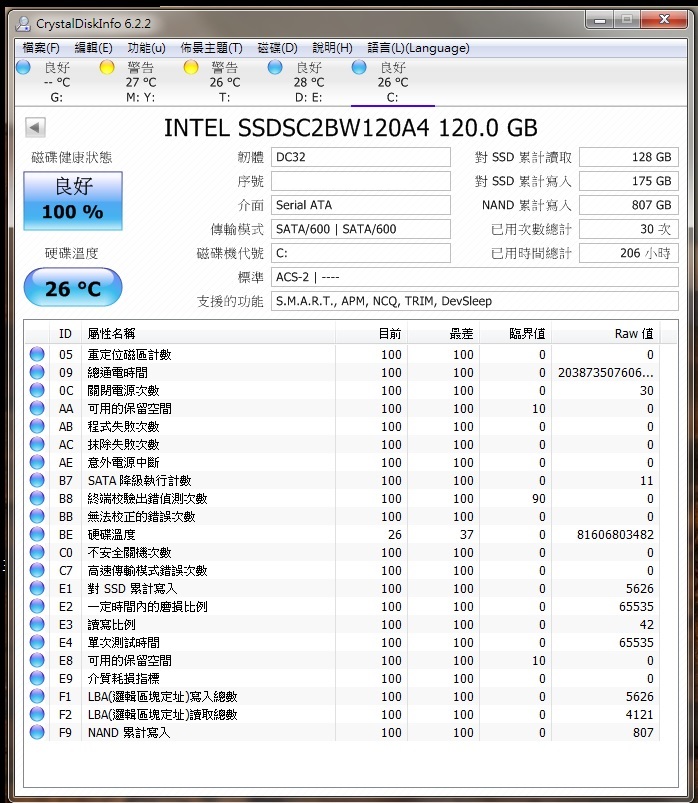This screenshot has width=698, height=803.
Task: Open the 語言(L)(Language) menu
Action: point(418,48)
